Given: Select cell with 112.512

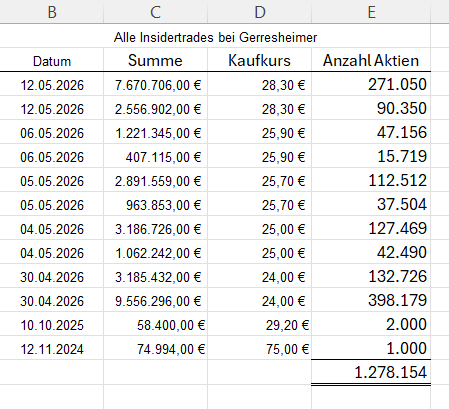Looking at the screenshot, I should 371,180.
